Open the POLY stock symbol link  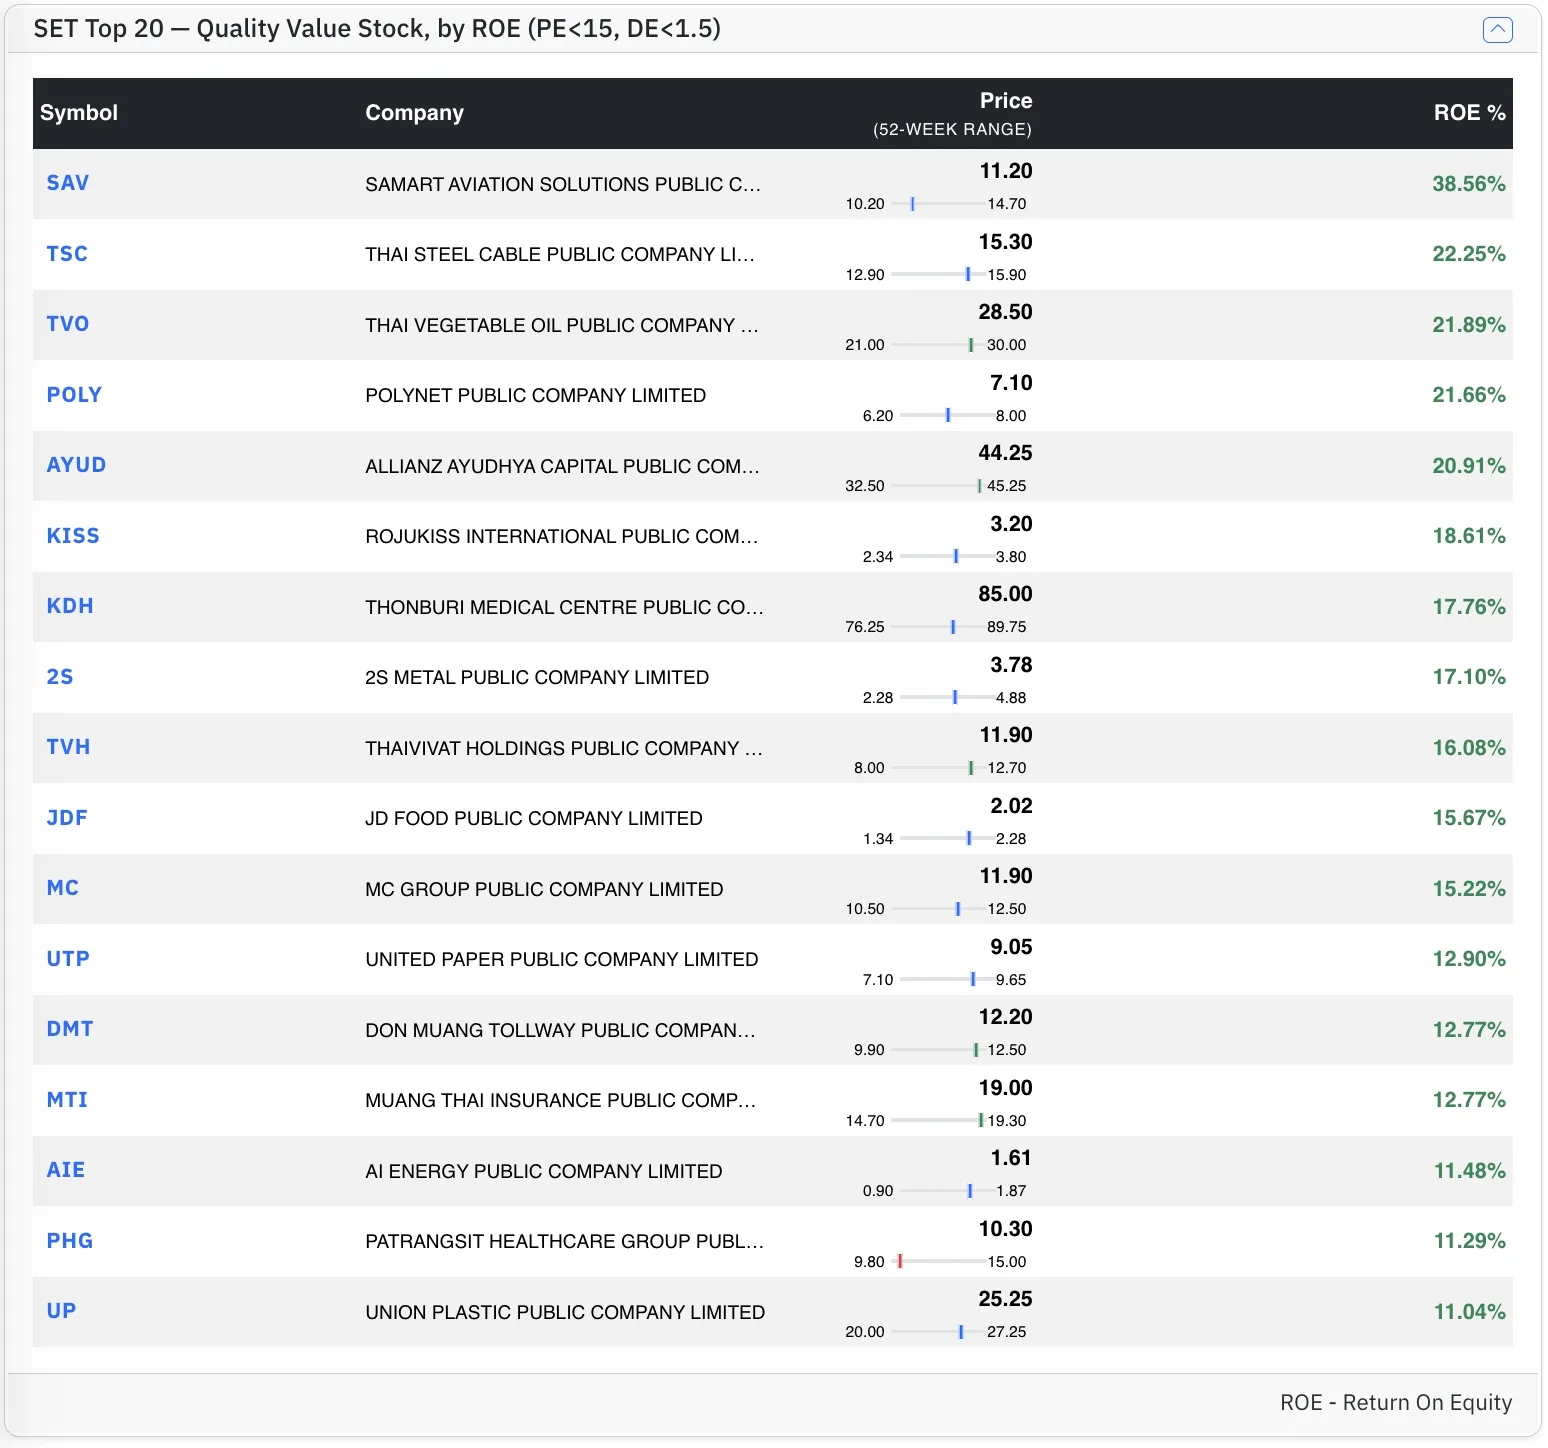pyautogui.click(x=74, y=395)
